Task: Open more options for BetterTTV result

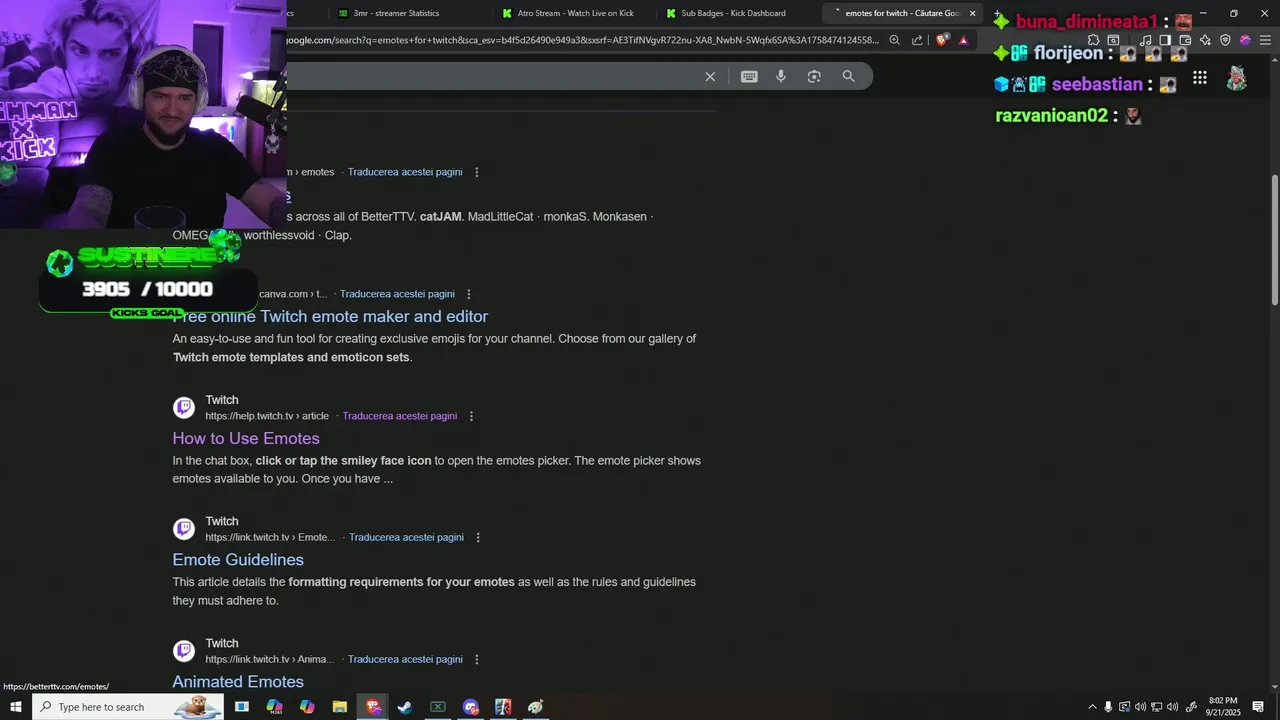Action: point(476,172)
